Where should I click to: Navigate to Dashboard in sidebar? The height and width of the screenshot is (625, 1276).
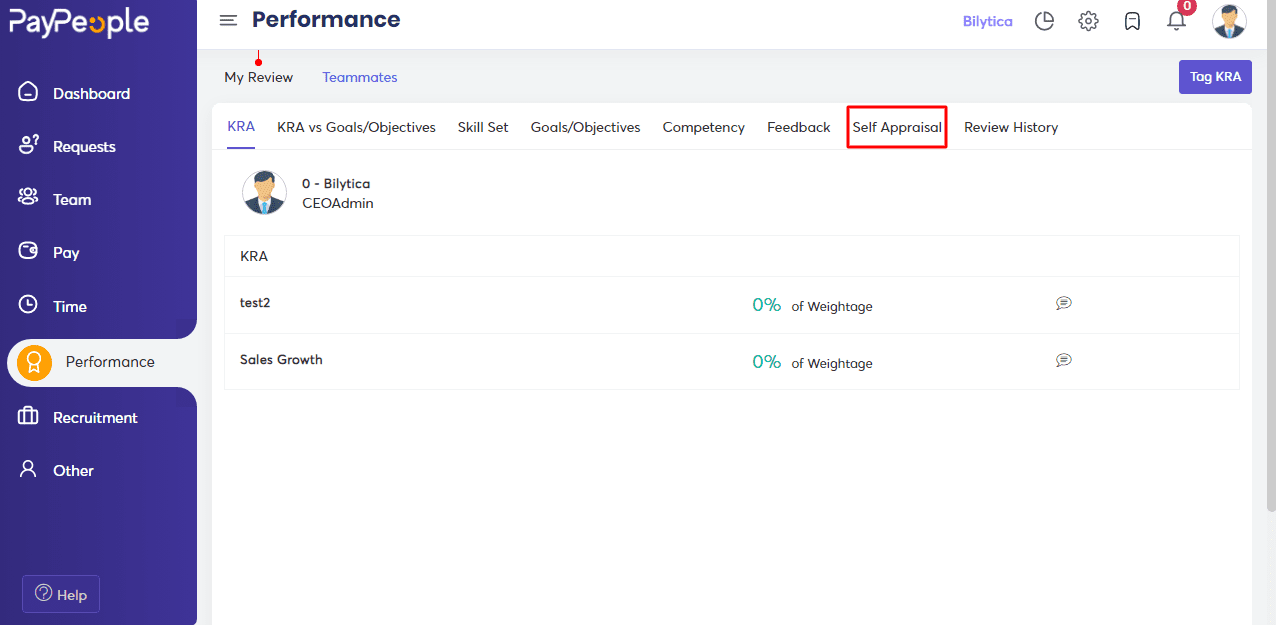[91, 93]
